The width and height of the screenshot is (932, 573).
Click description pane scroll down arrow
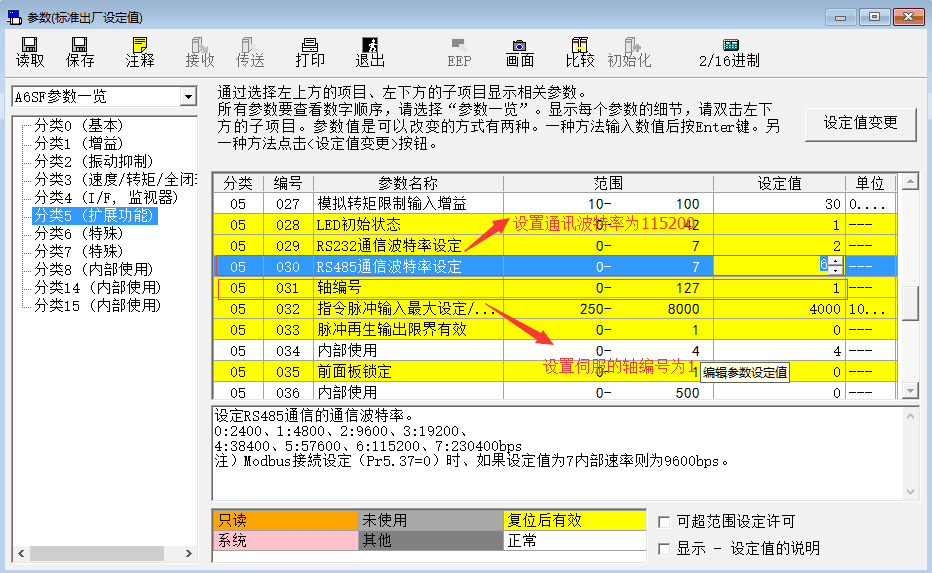click(910, 492)
